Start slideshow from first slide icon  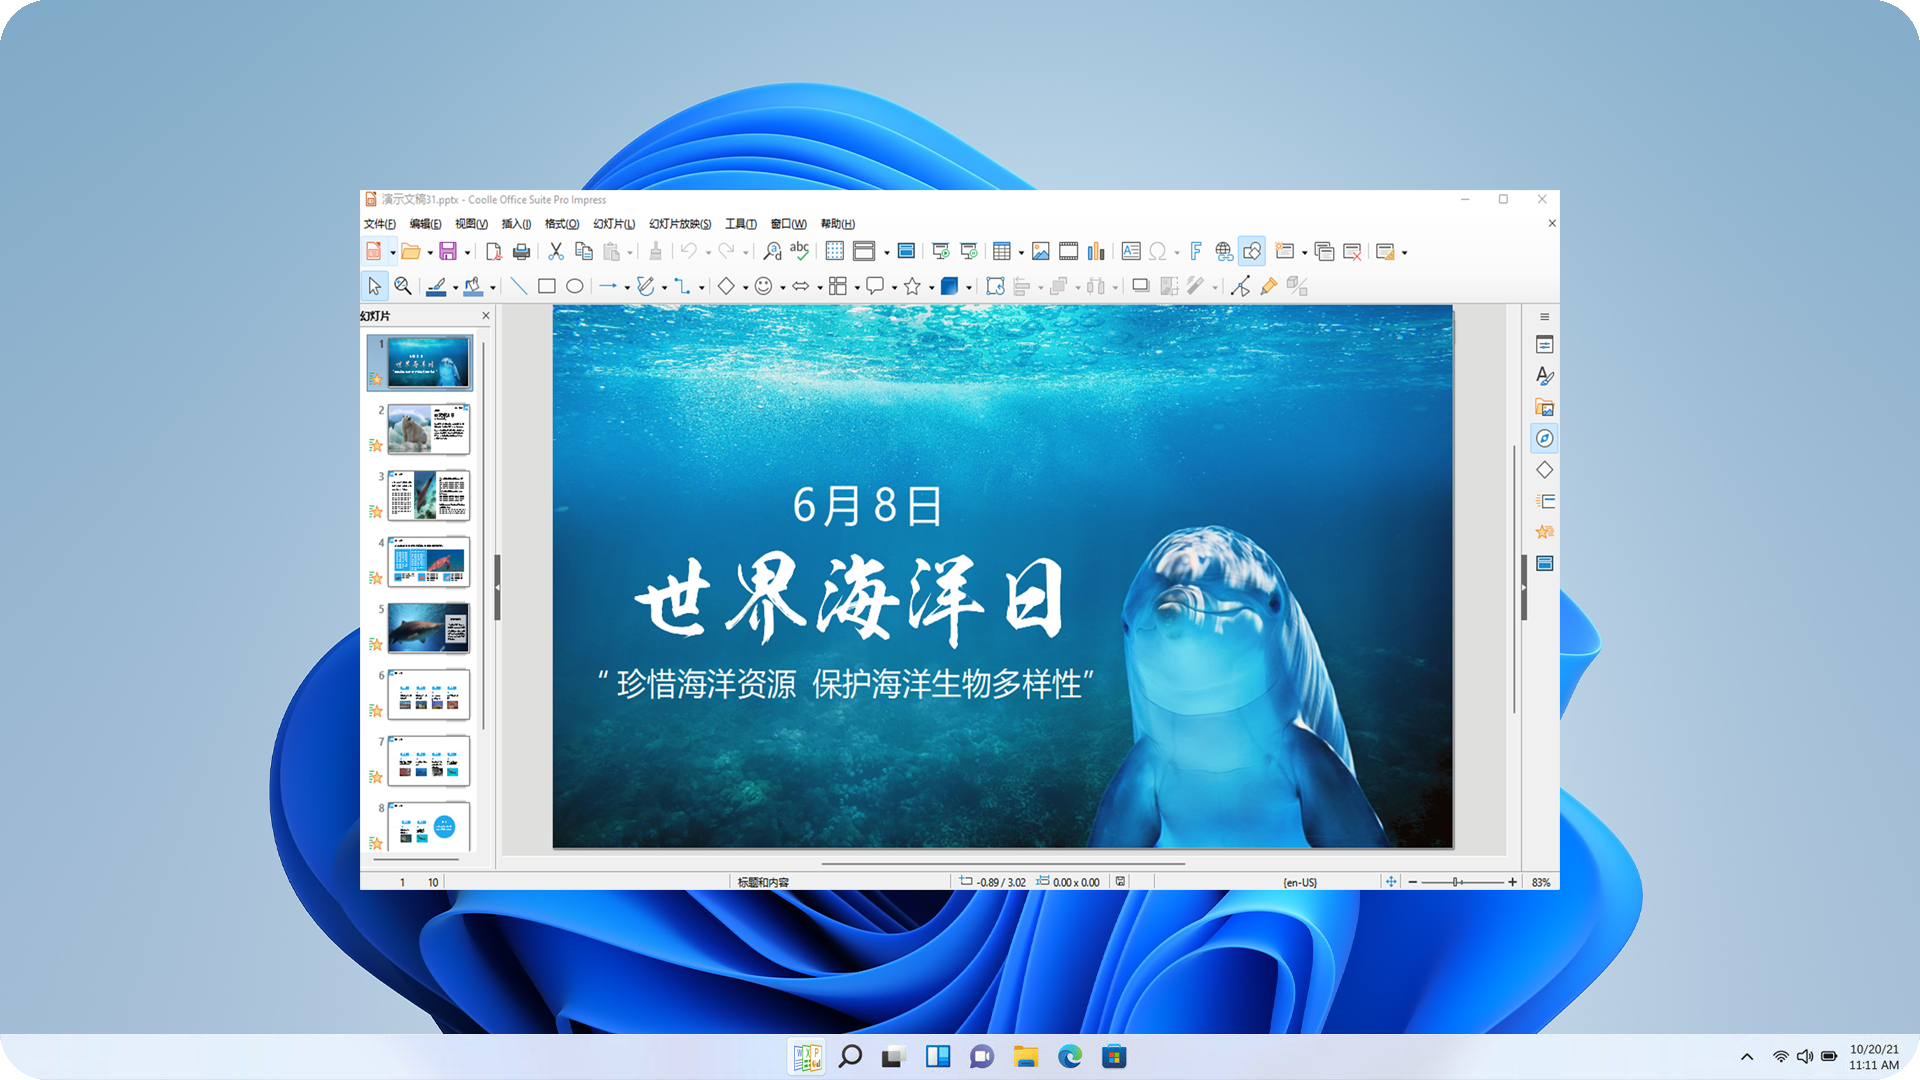coord(940,251)
